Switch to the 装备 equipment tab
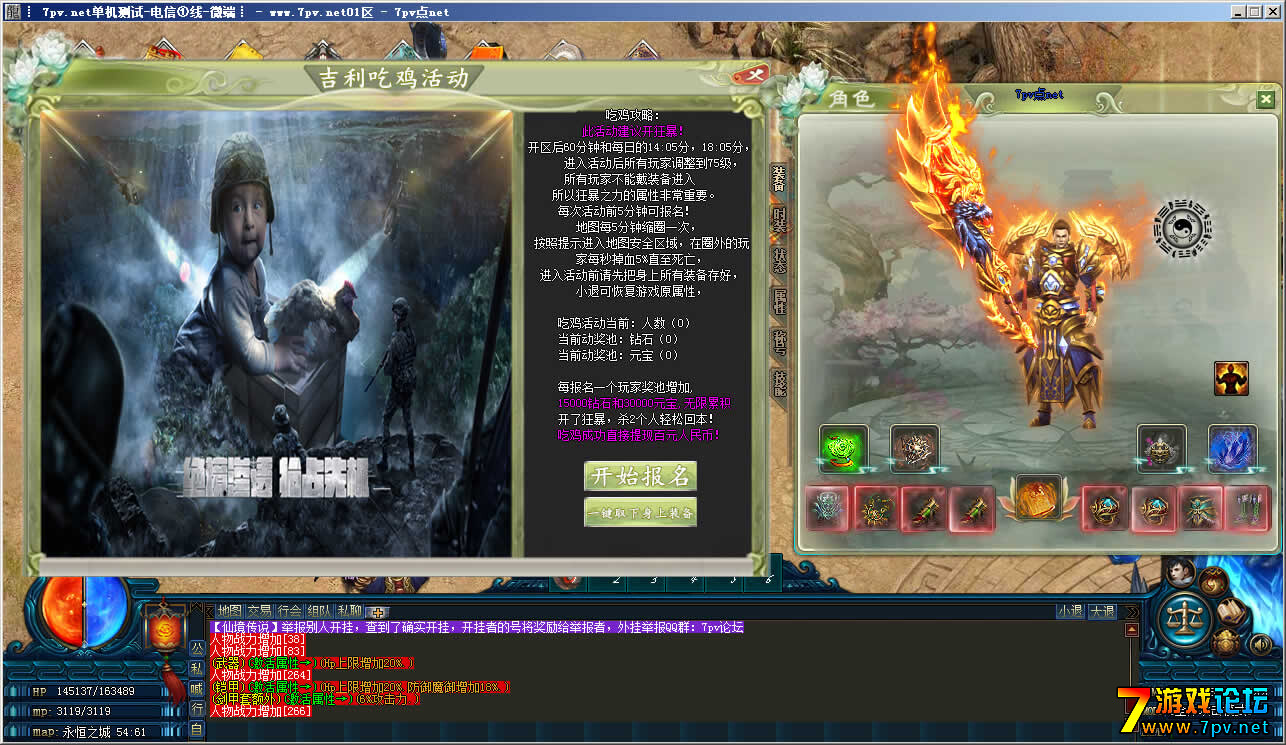This screenshot has width=1286, height=745. tap(779, 178)
